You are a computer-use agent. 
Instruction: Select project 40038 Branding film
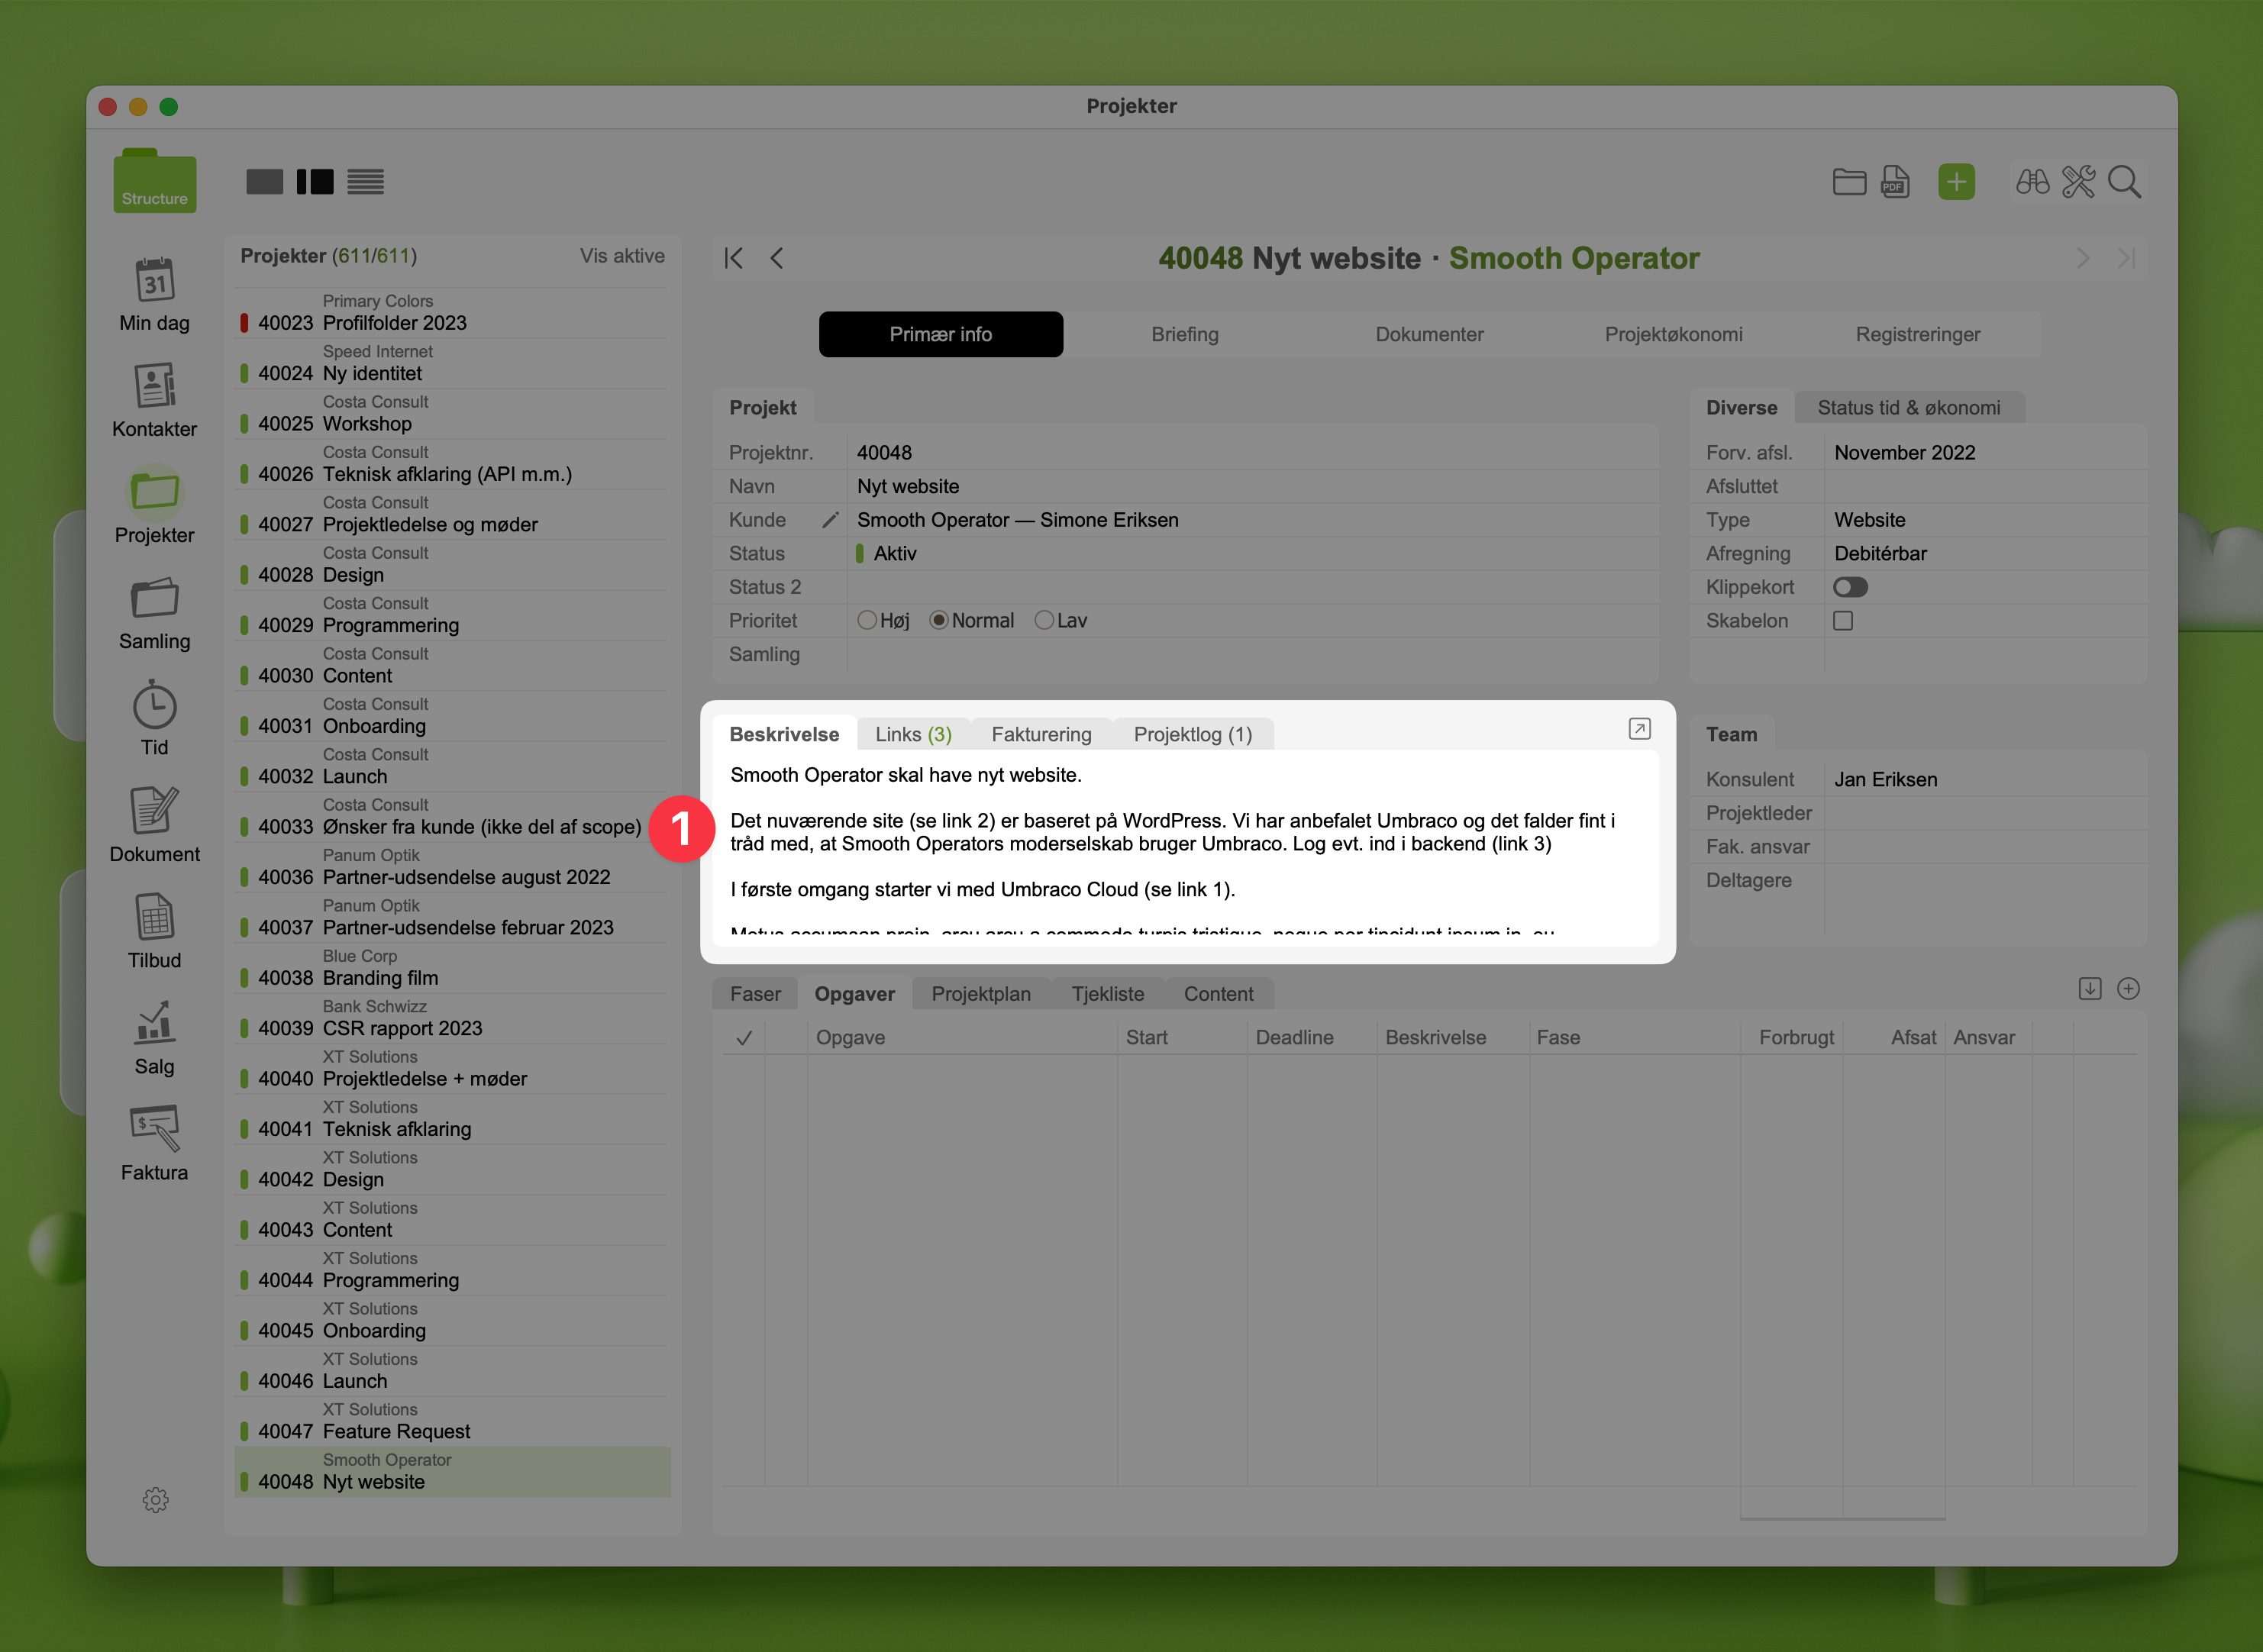[x=380, y=978]
